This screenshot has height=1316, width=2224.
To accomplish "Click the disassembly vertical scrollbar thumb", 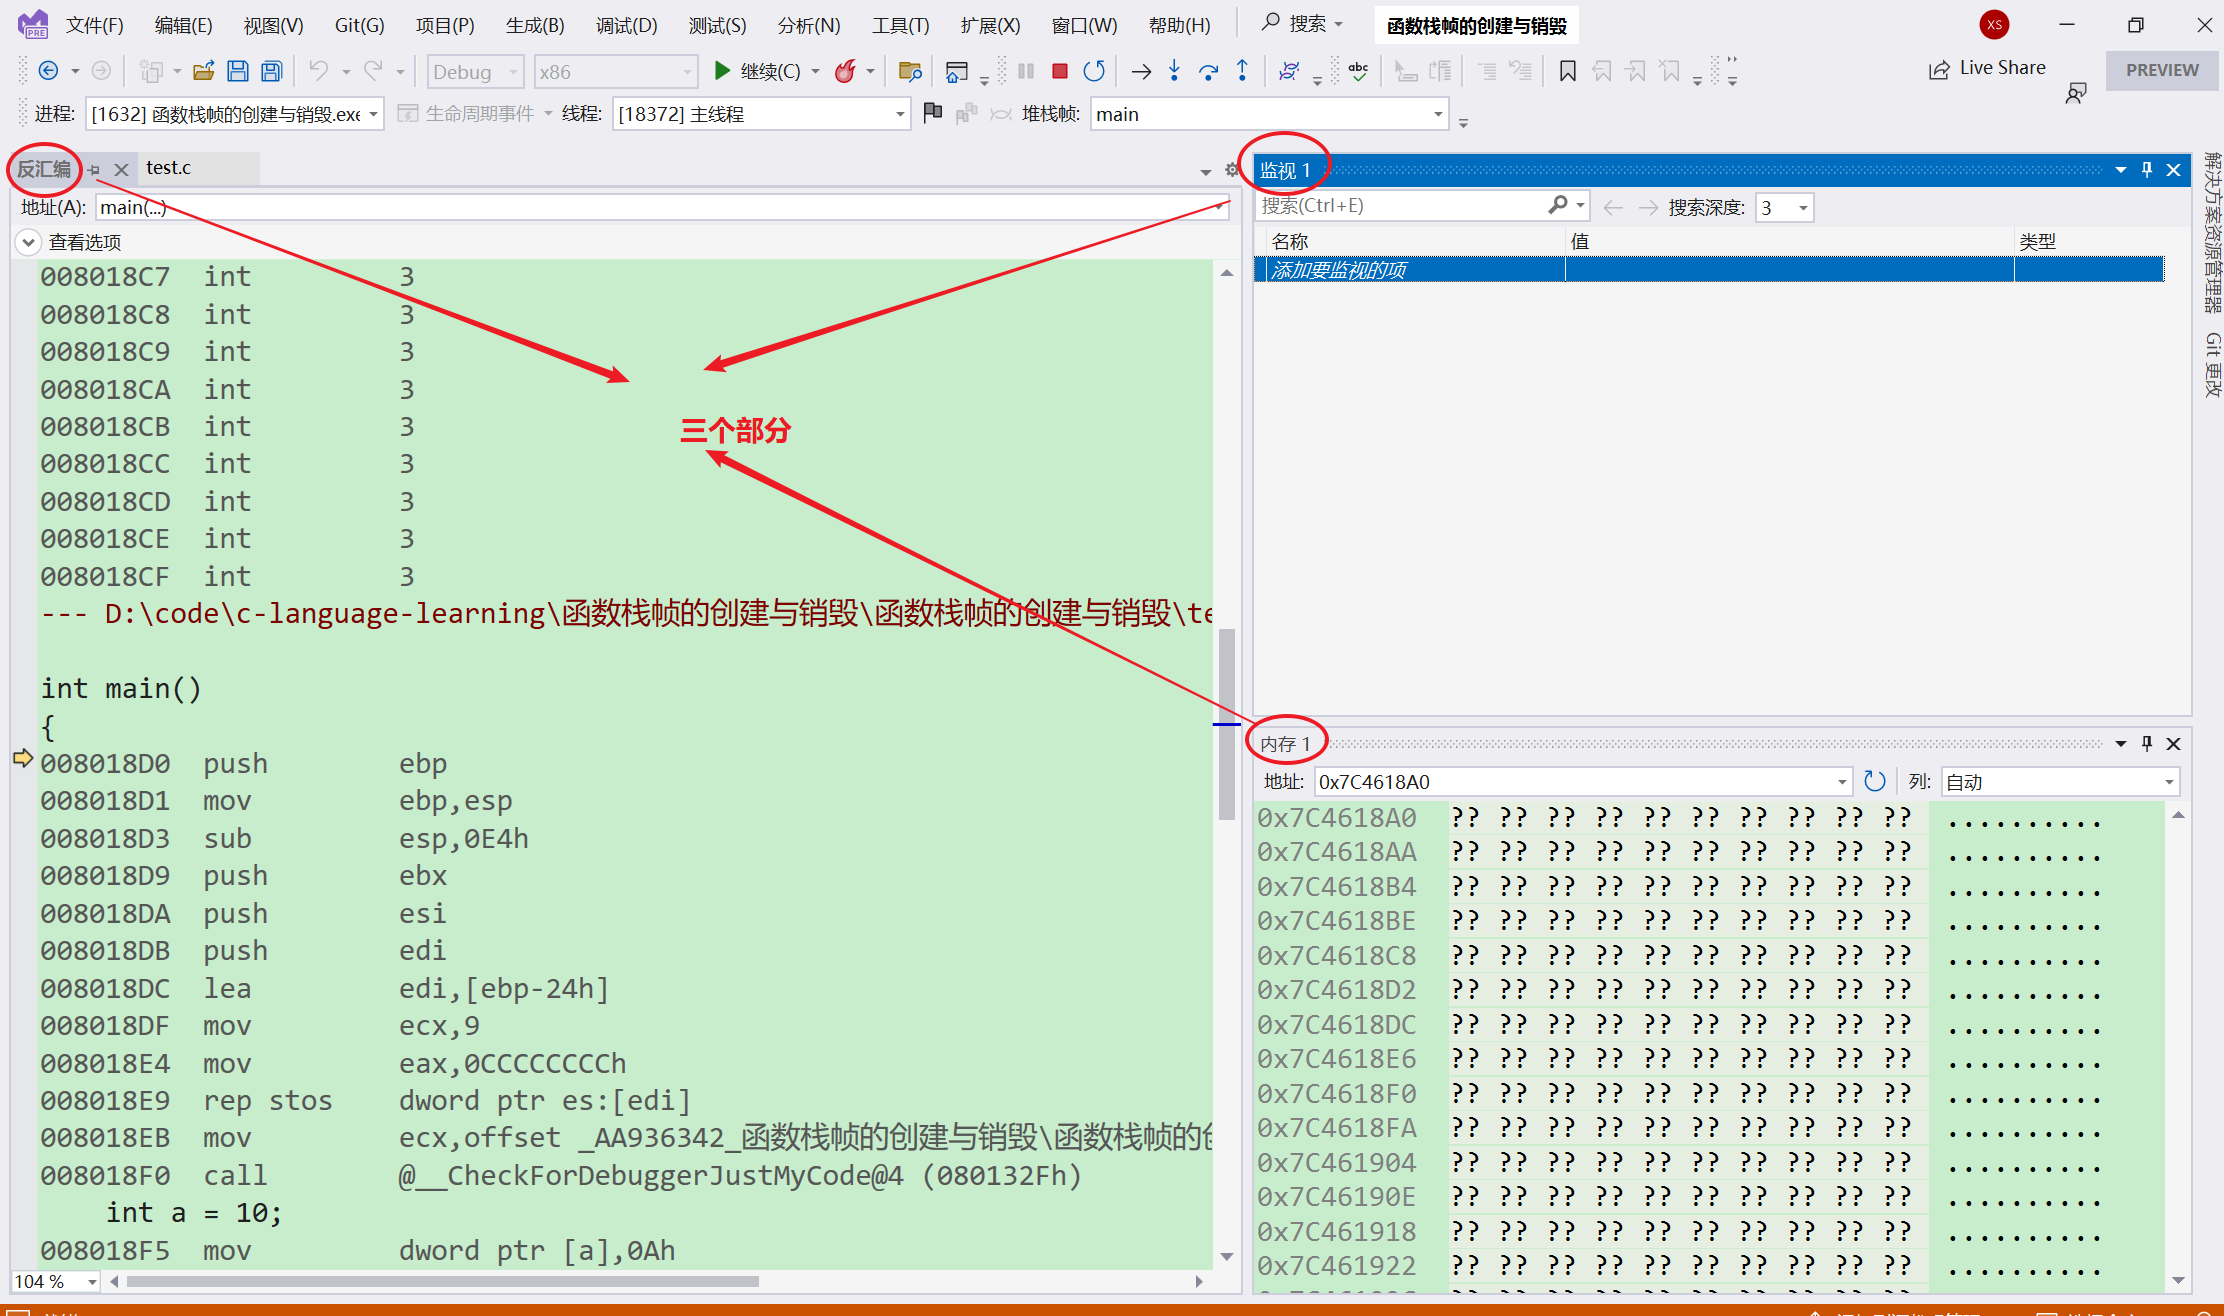I will click(1227, 724).
